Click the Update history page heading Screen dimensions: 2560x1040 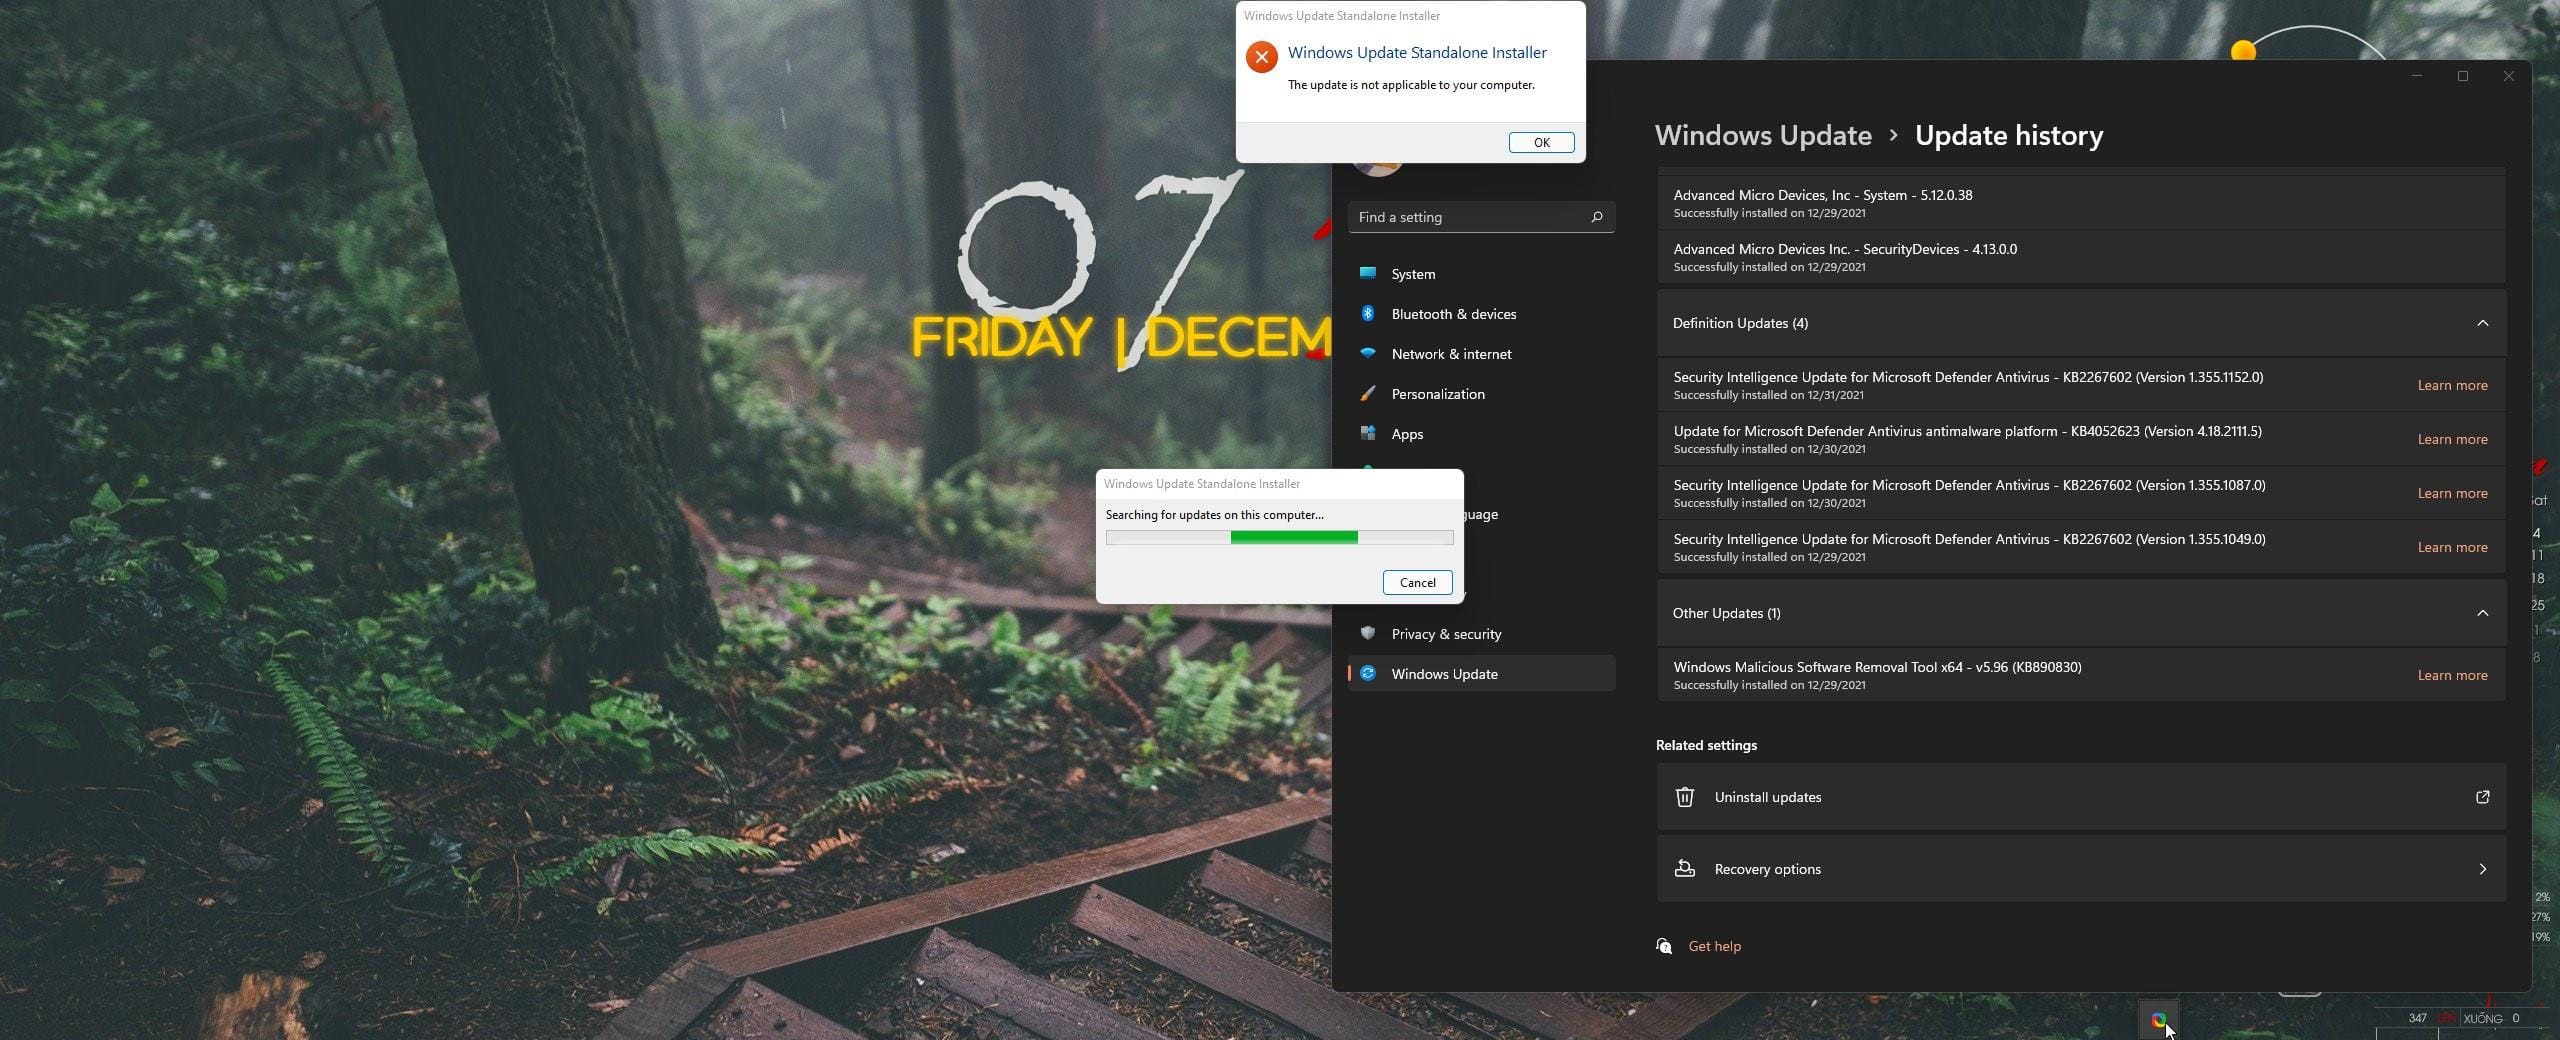coord(2008,135)
